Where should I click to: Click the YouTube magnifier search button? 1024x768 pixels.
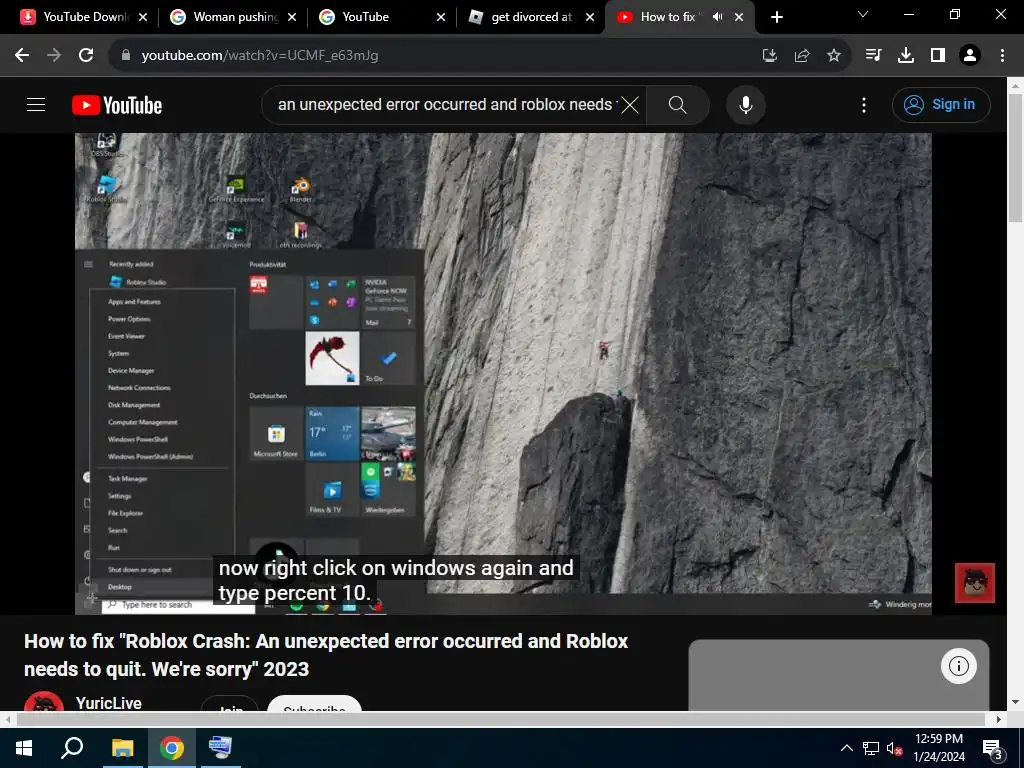677,104
